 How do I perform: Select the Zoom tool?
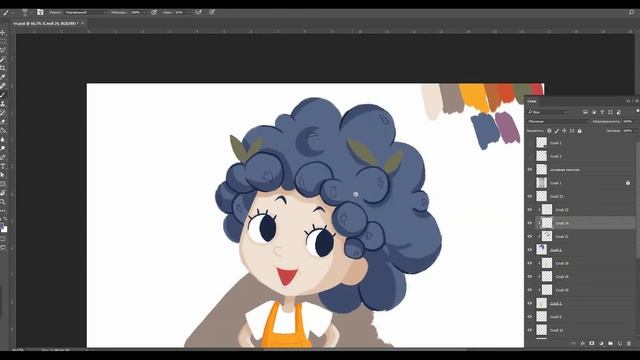[x=3, y=202]
